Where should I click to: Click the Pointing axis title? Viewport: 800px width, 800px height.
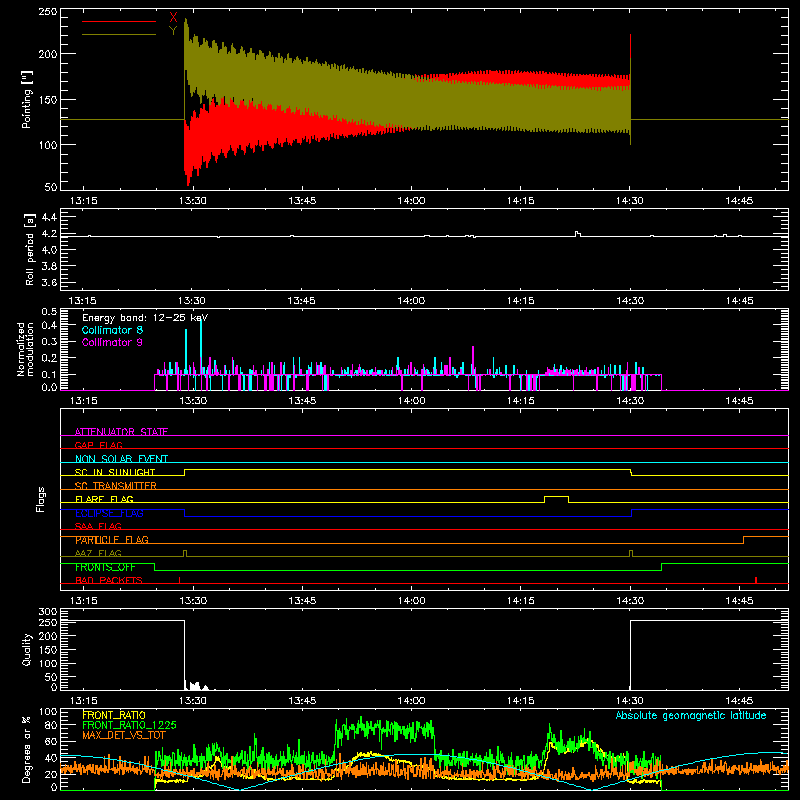27,99
